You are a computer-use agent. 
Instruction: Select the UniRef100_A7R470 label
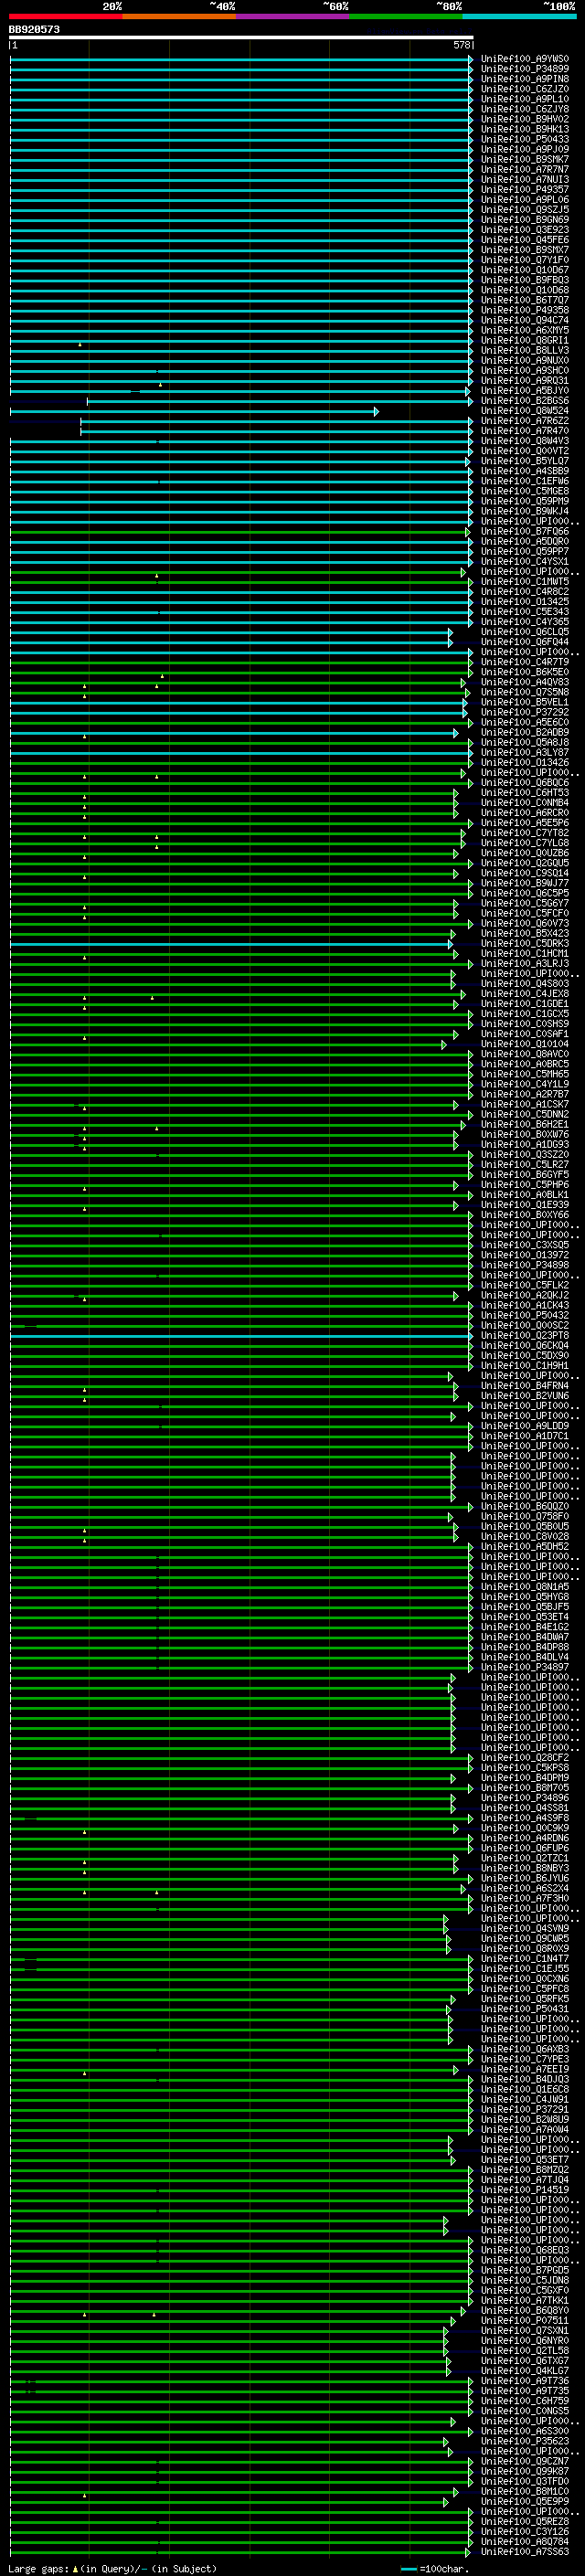[x=525, y=431]
